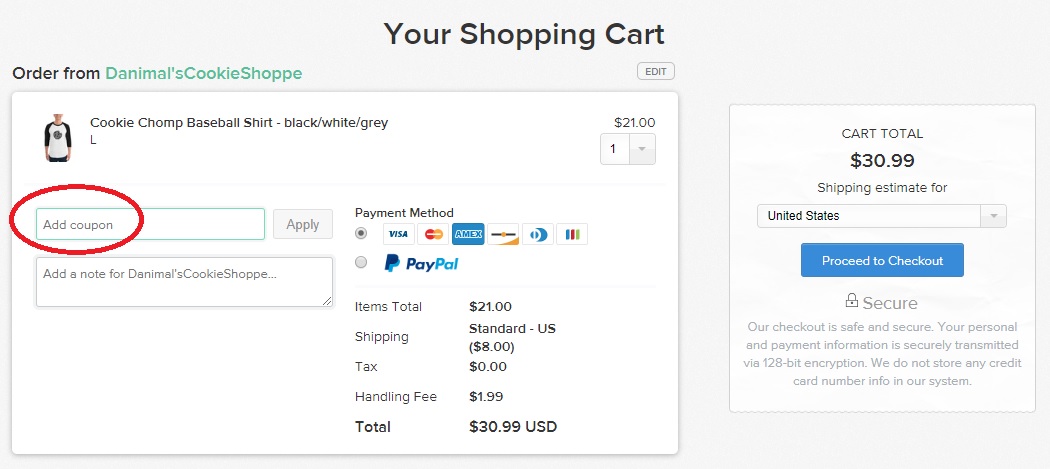
Task: Click the Mastercard icon
Action: 433,234
